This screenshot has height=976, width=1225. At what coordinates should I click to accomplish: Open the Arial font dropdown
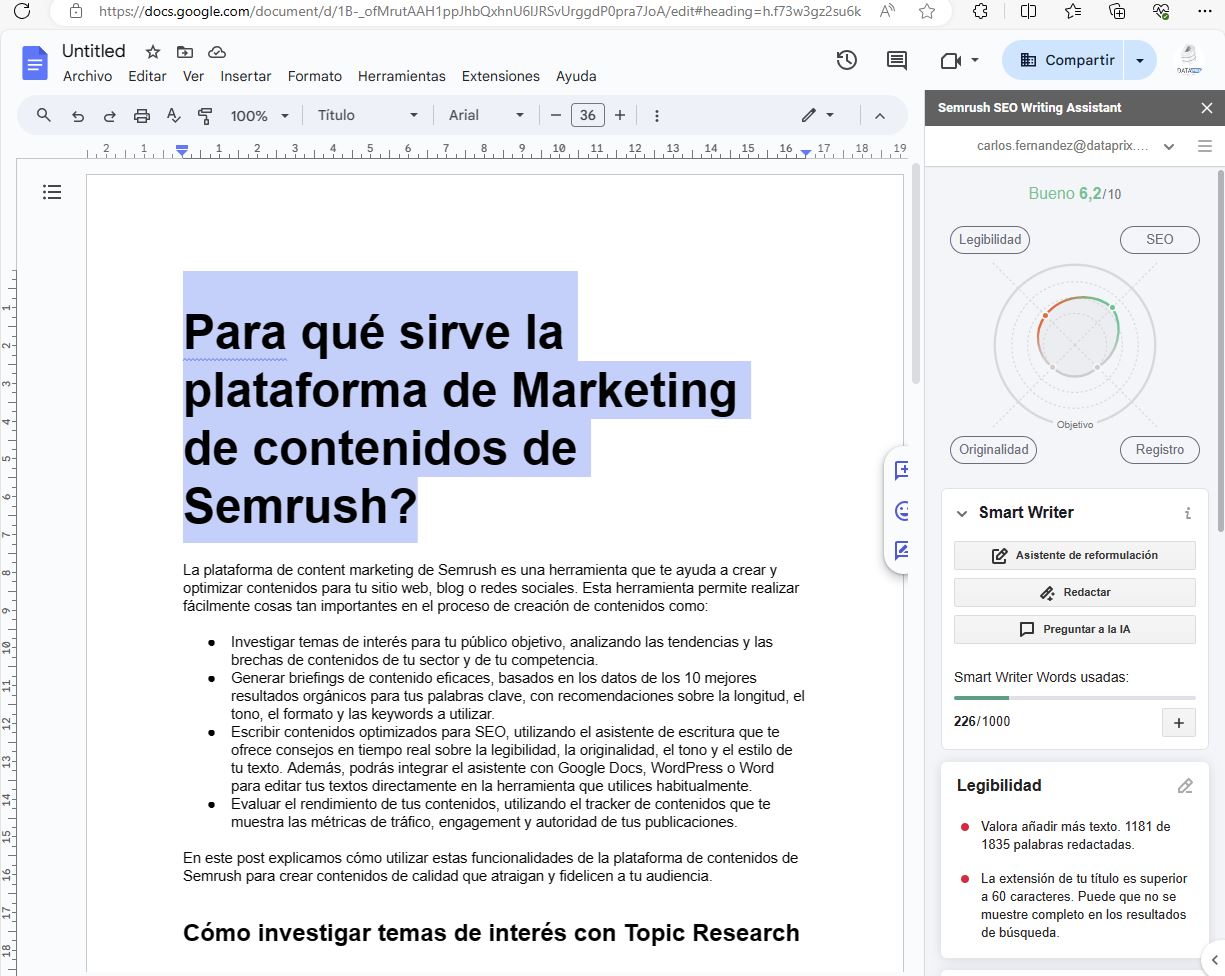pyautogui.click(x=486, y=116)
